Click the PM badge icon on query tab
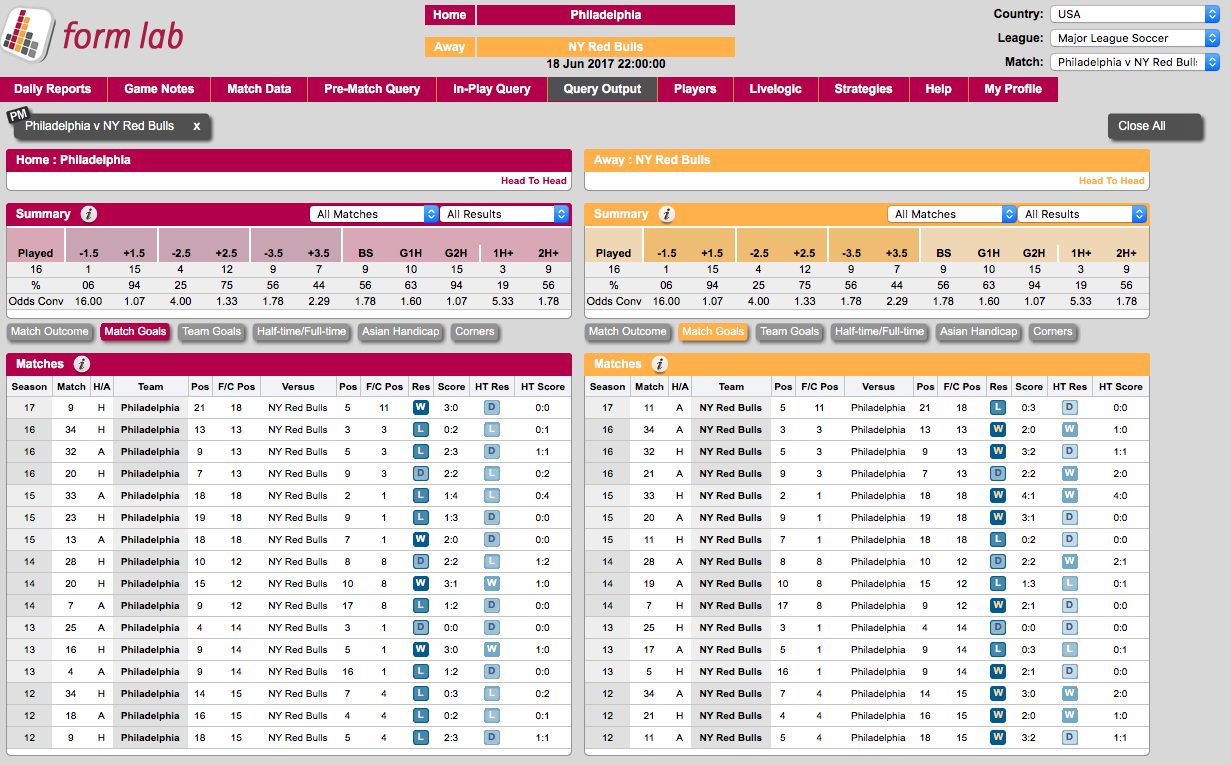The width and height of the screenshot is (1231, 765). (17, 115)
